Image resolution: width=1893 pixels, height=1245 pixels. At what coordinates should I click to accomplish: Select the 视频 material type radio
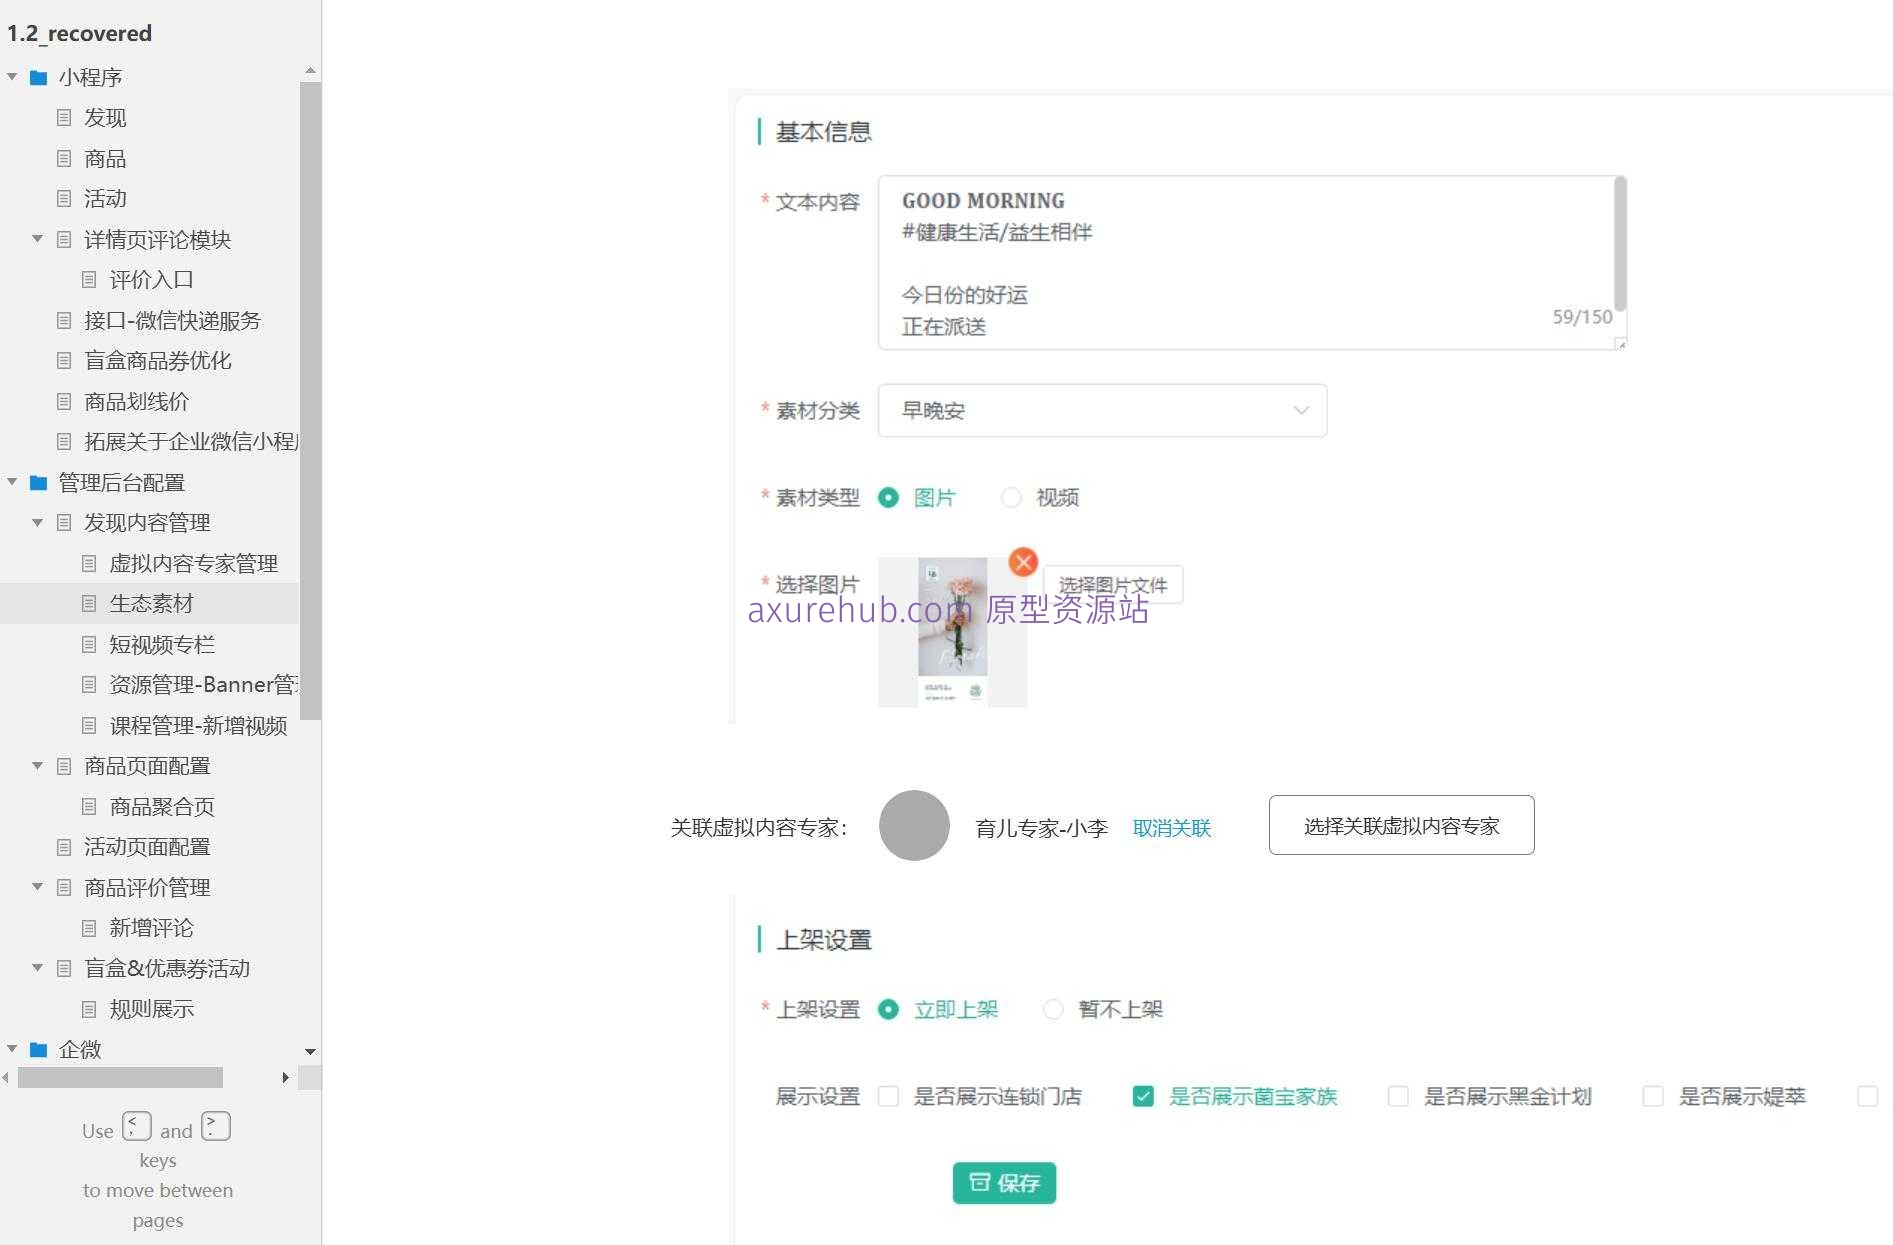pos(1012,497)
